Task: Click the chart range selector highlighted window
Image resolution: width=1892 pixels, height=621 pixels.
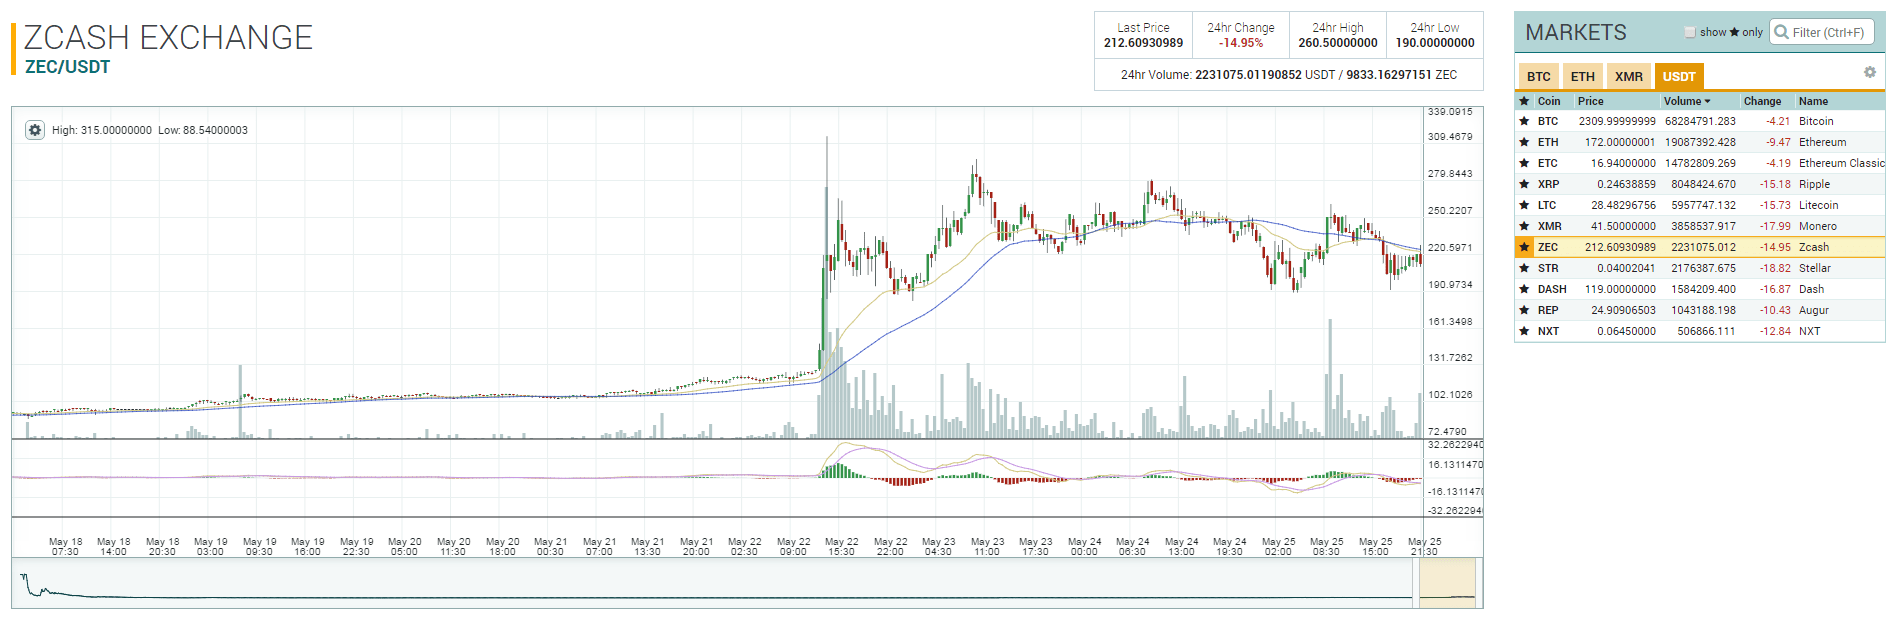Action: pyautogui.click(x=1447, y=583)
